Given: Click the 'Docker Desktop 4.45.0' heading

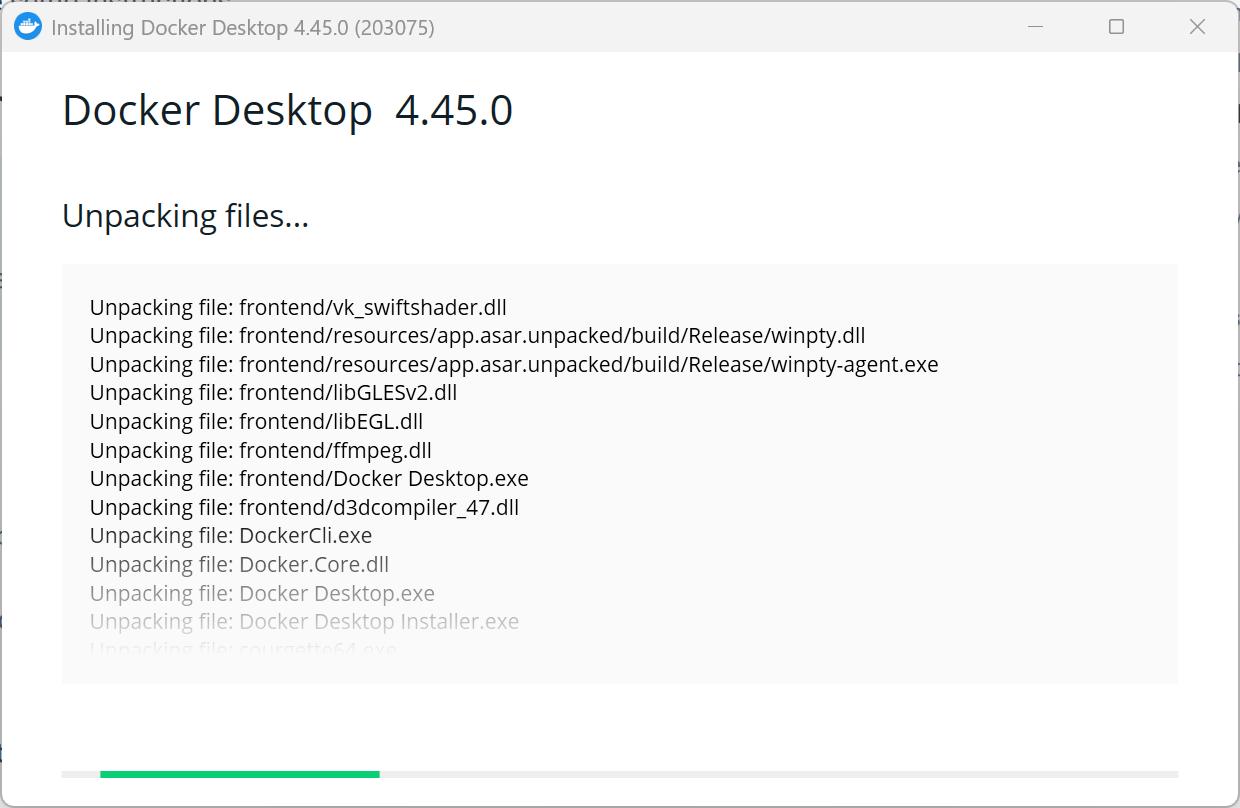Looking at the screenshot, I should click(288, 110).
